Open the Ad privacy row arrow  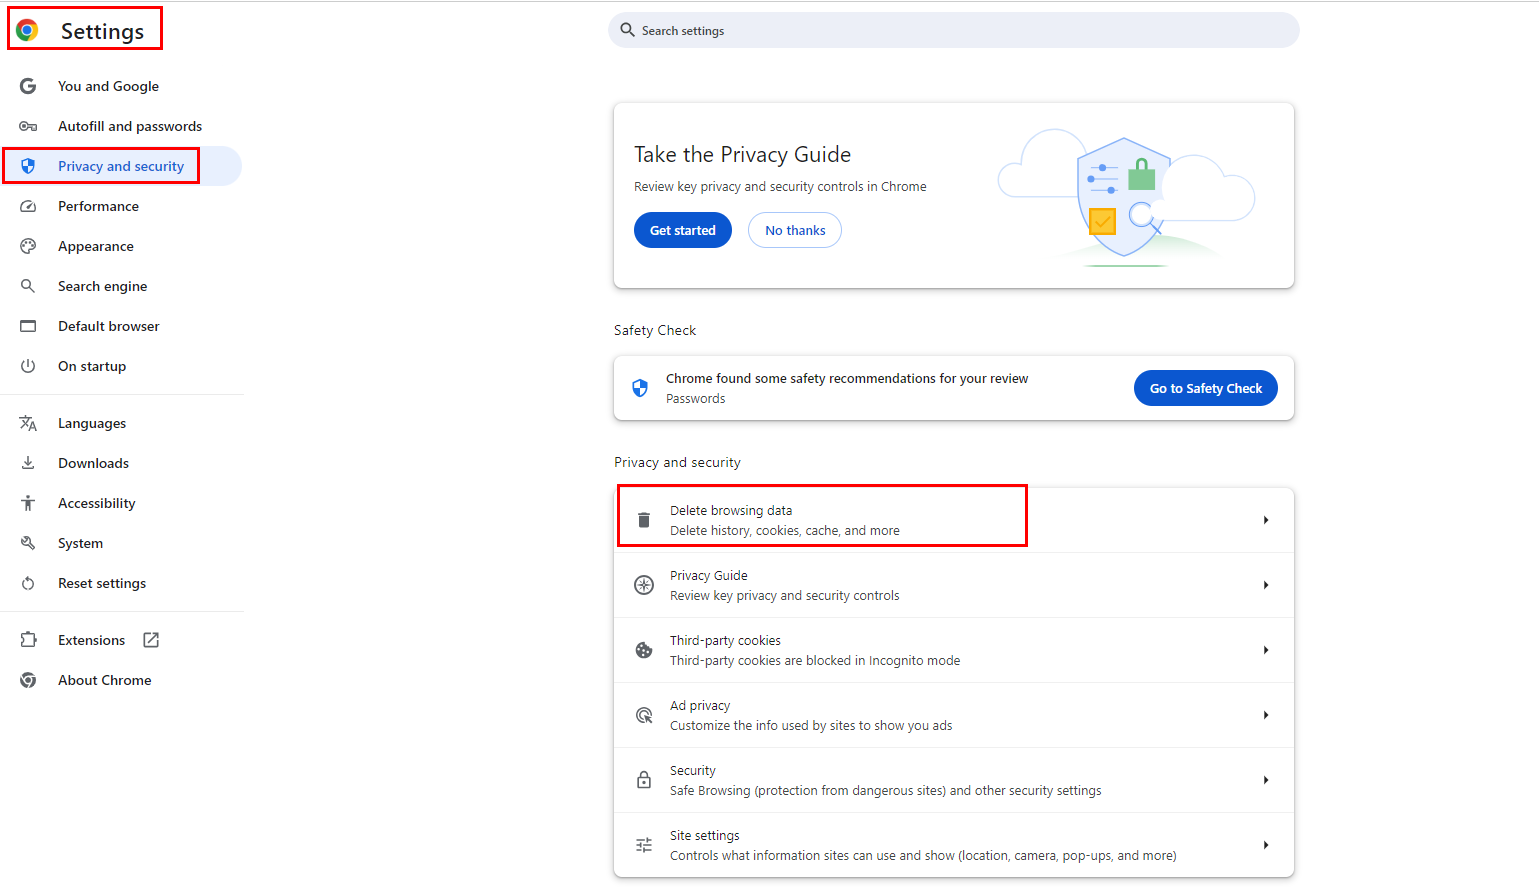click(x=1265, y=715)
